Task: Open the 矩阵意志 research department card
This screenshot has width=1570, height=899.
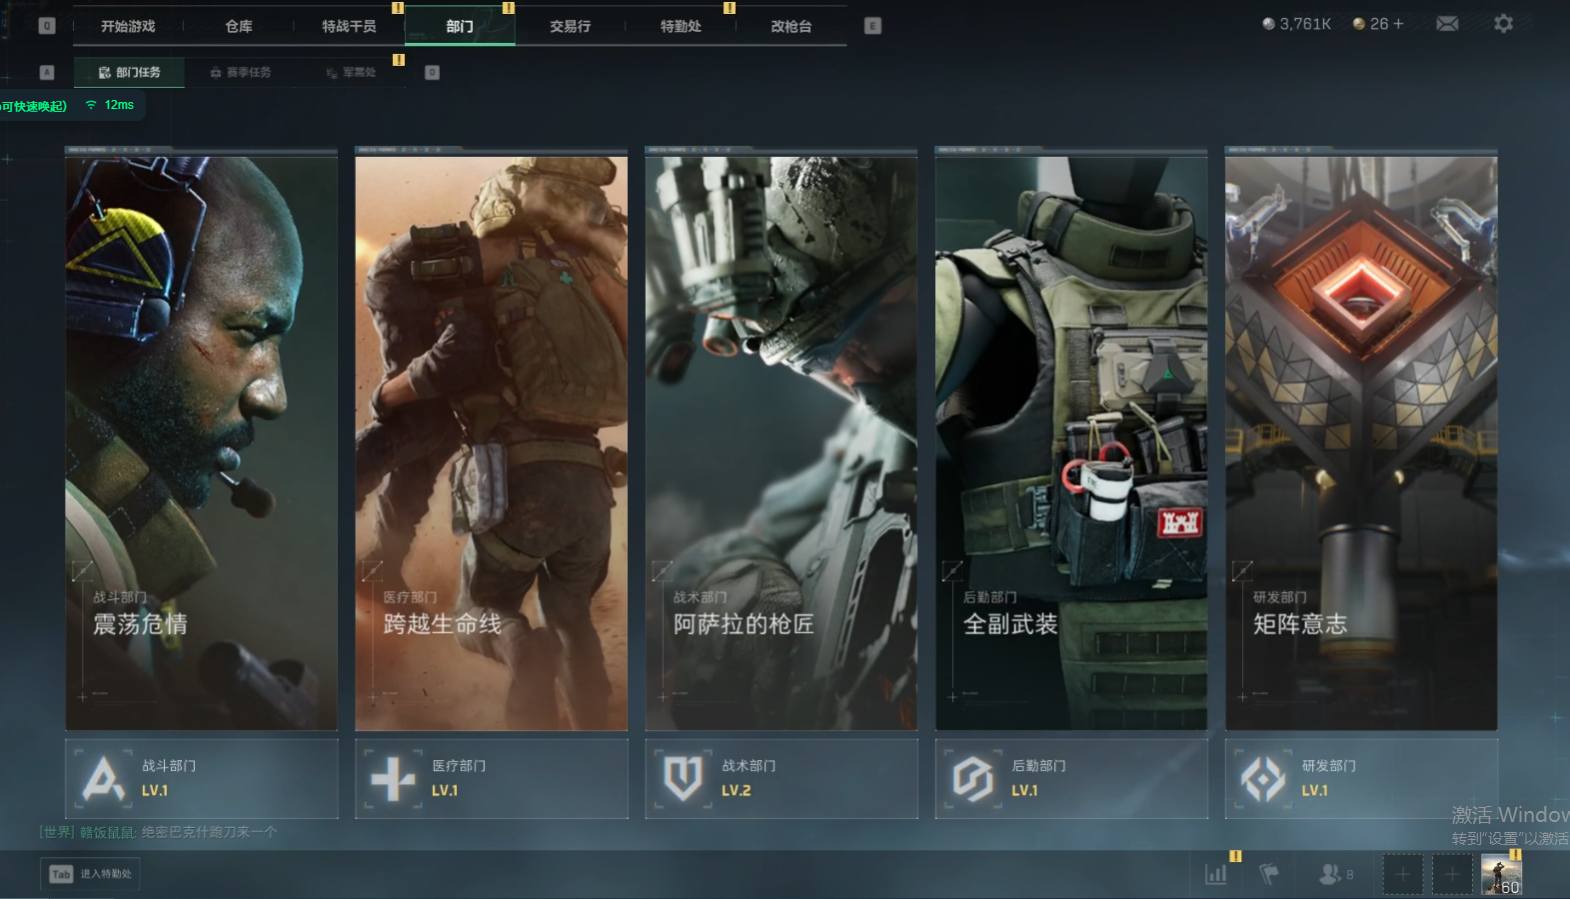Action: [1361, 442]
